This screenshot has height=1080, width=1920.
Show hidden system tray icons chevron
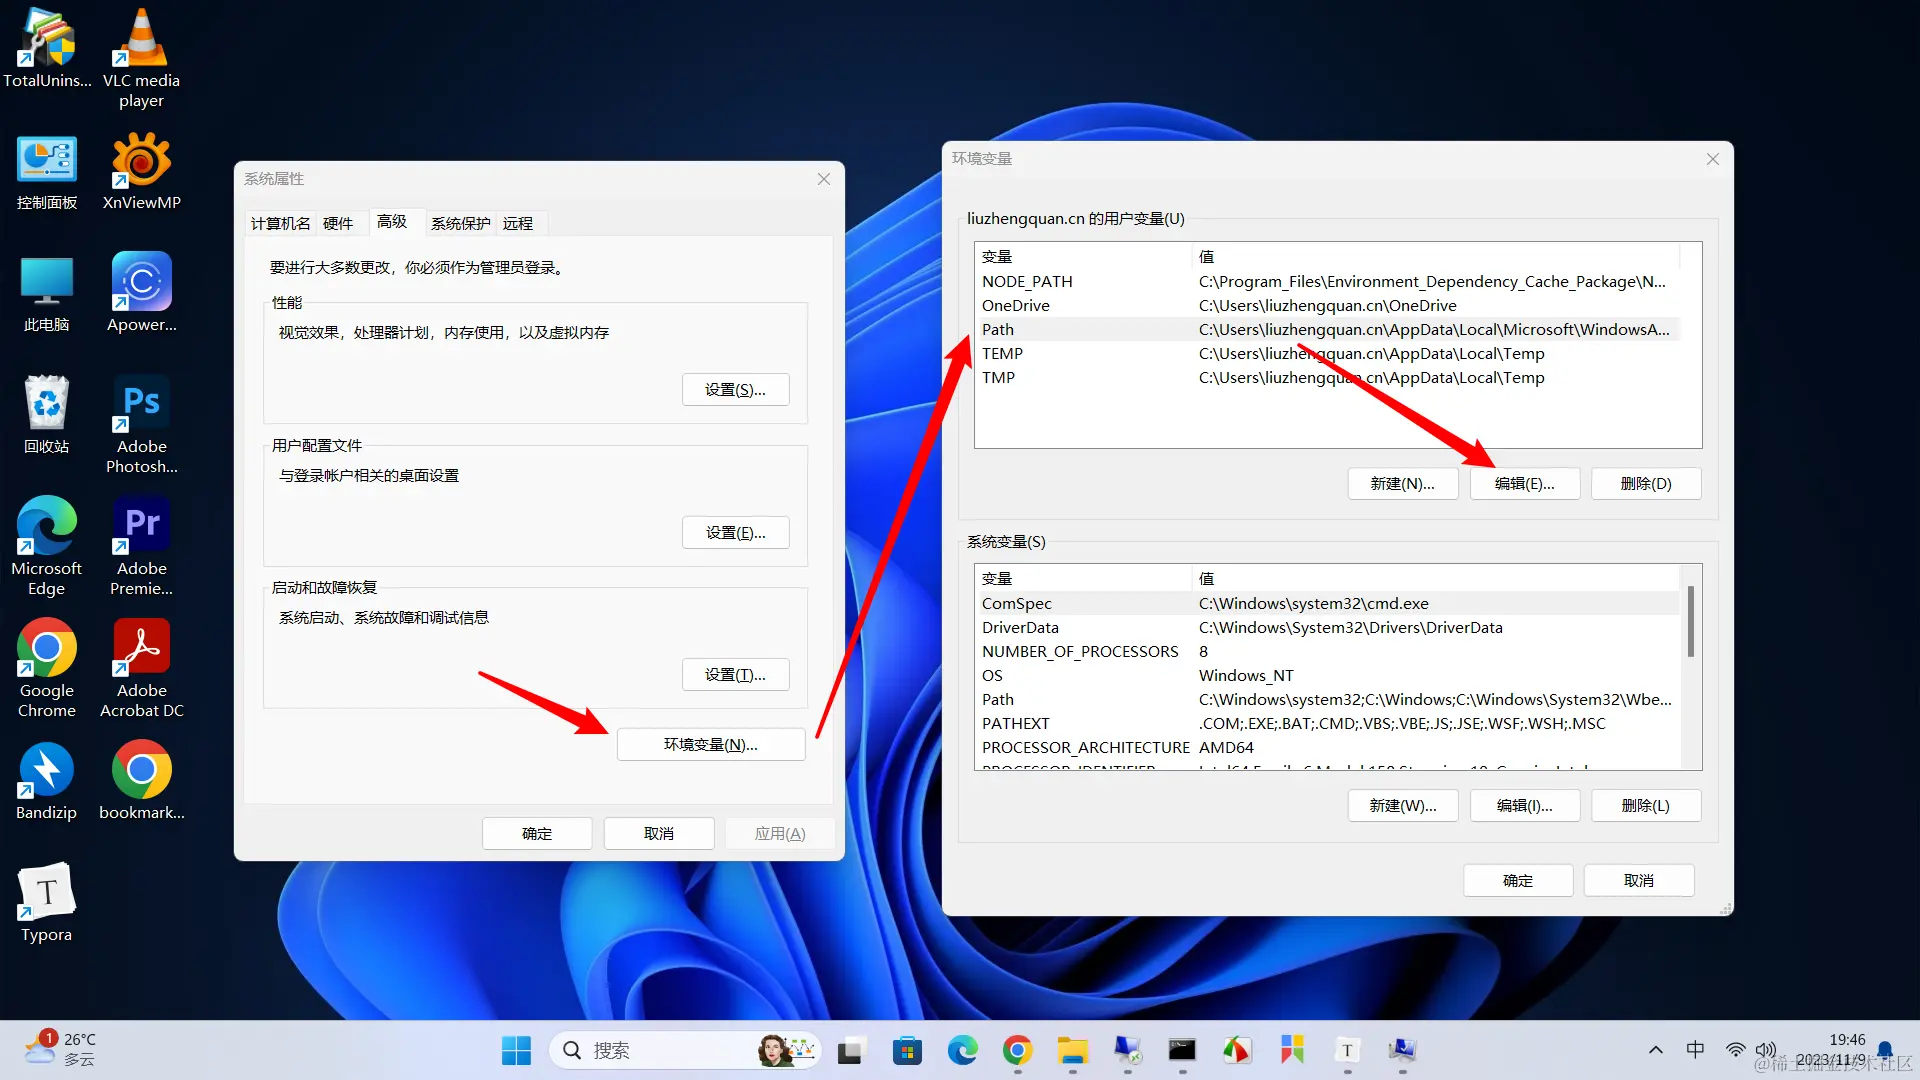click(1656, 1050)
